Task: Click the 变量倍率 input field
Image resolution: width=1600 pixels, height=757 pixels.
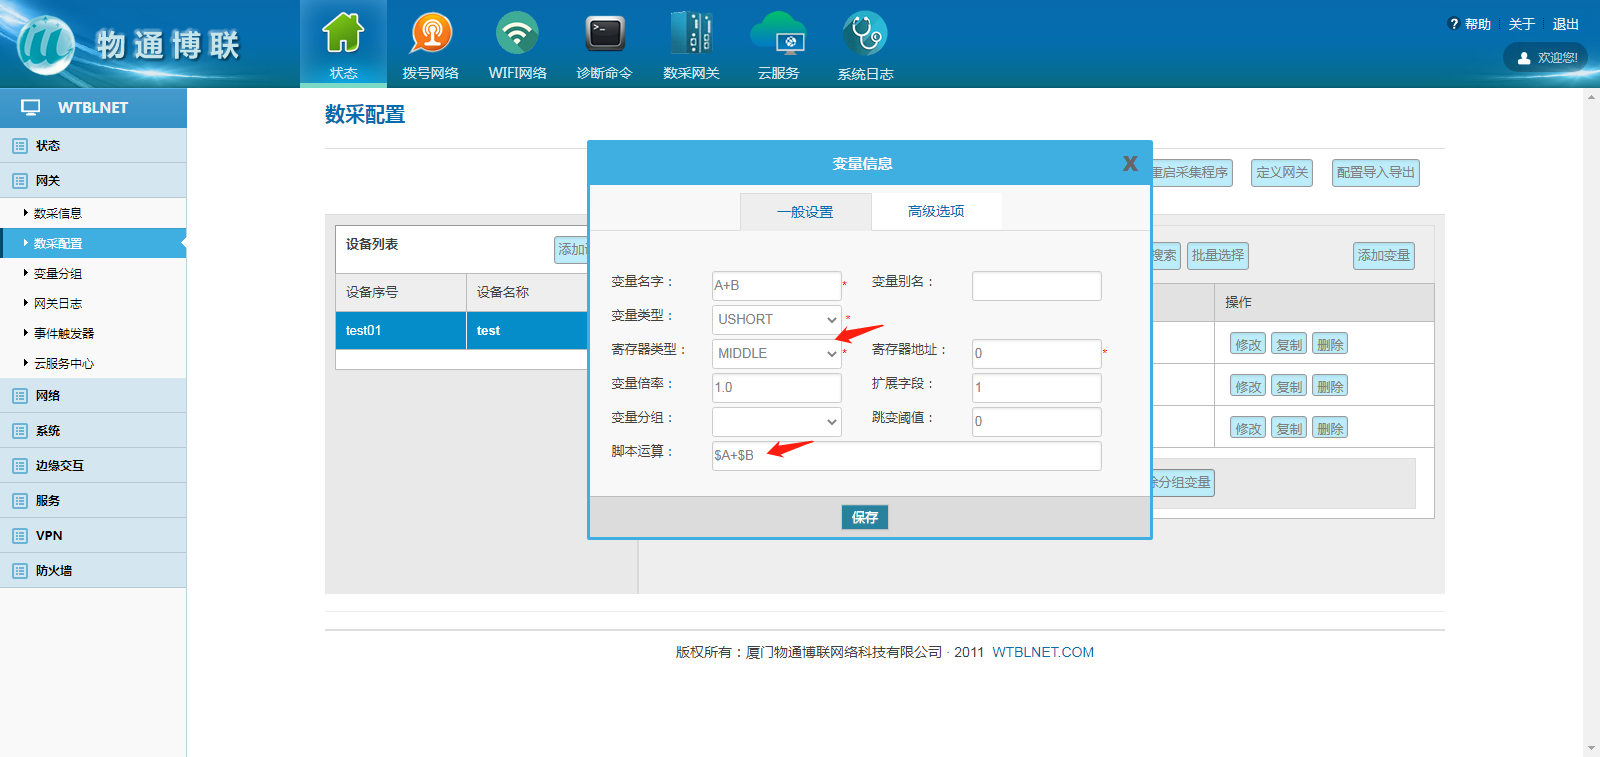Action: tap(777, 387)
